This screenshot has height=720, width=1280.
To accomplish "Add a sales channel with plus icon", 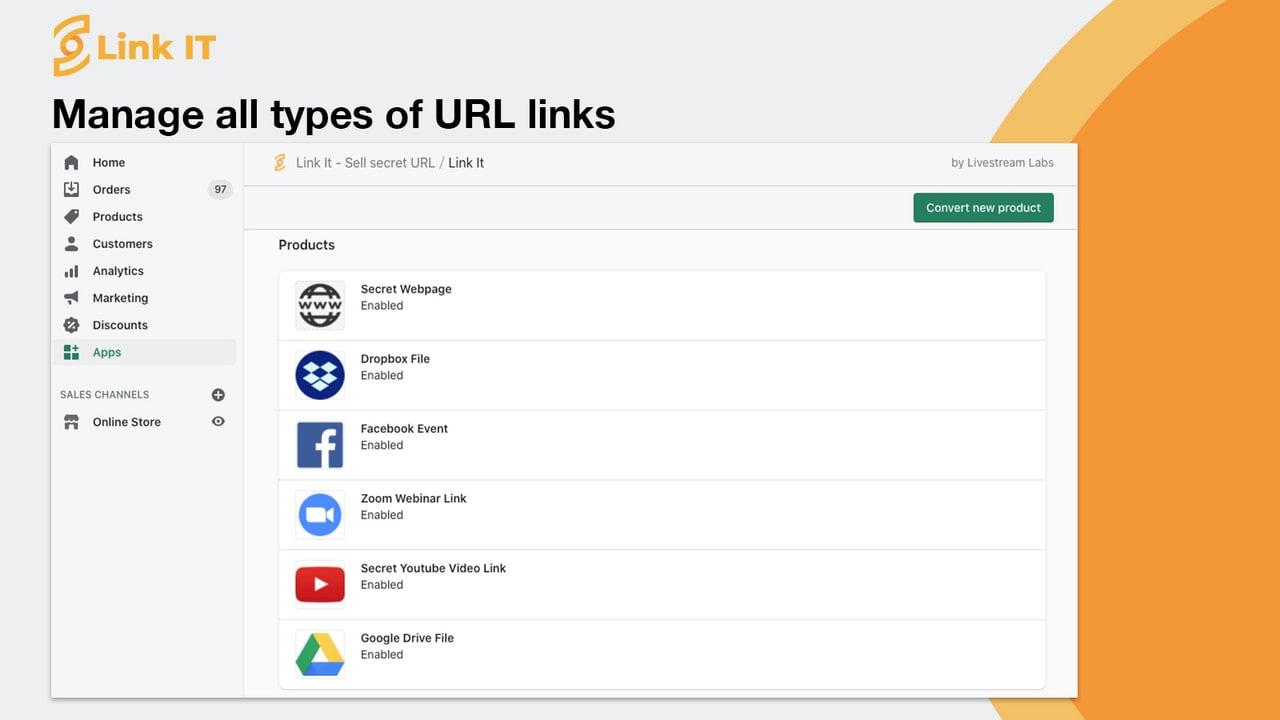I will click(218, 395).
